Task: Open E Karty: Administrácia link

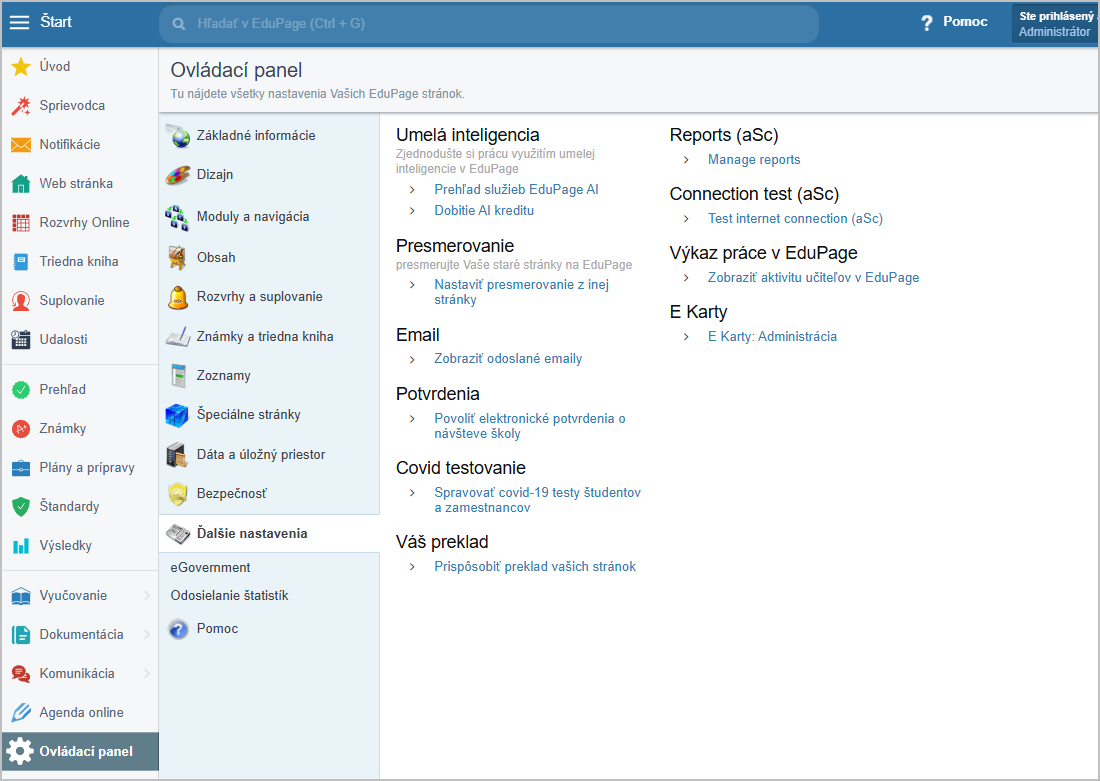Action: (772, 336)
